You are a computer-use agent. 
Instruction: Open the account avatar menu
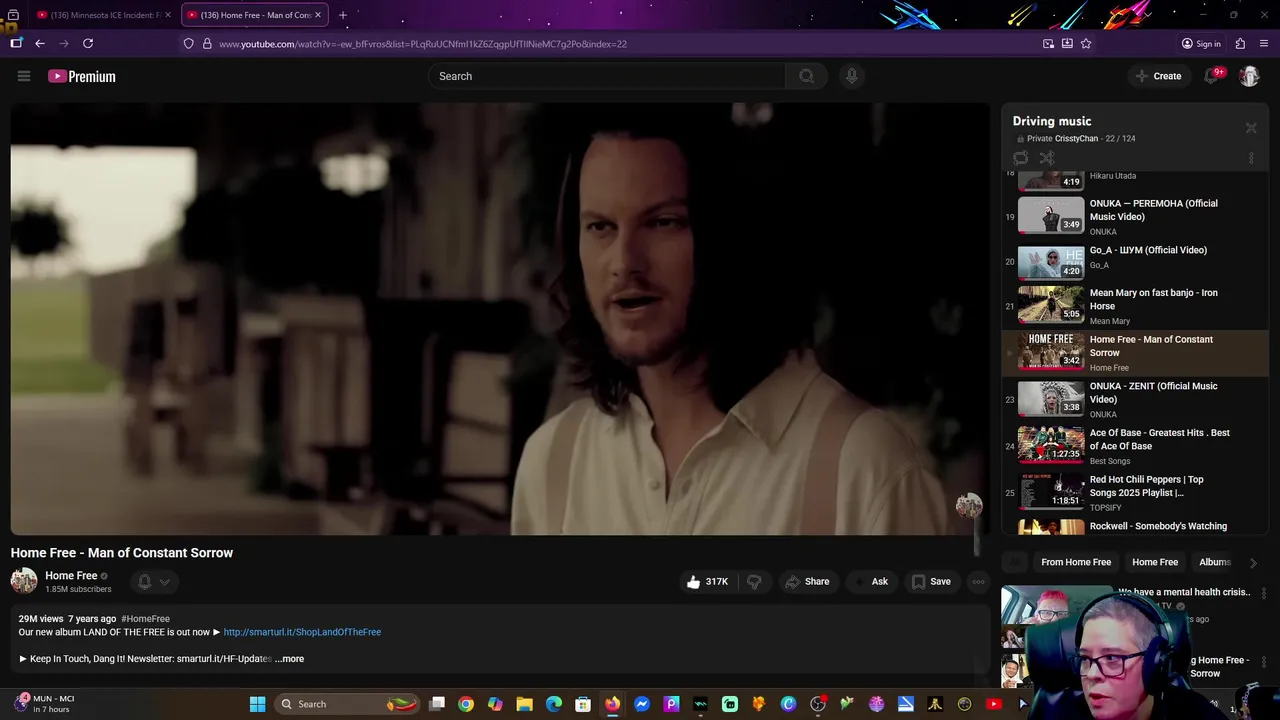click(1249, 76)
